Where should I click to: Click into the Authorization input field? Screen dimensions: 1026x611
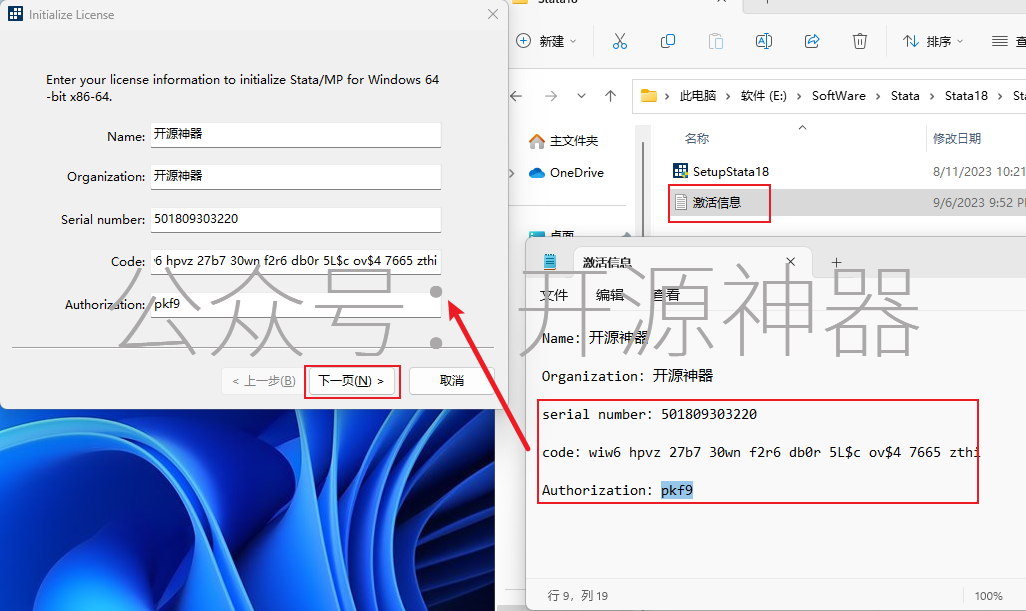[296, 304]
